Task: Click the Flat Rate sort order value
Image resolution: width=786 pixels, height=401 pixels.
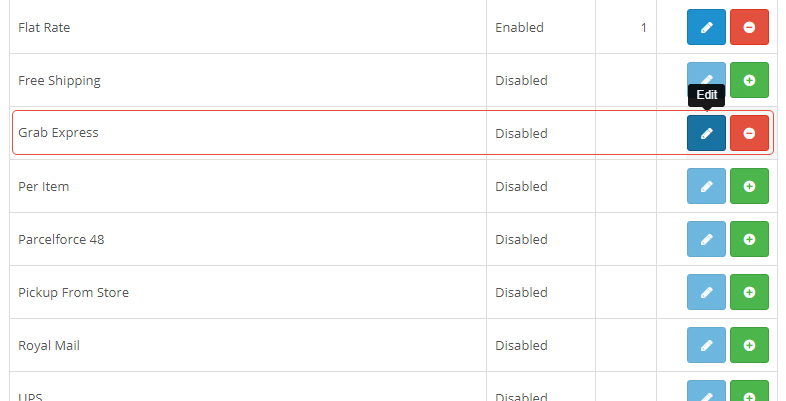Action: 643,27
